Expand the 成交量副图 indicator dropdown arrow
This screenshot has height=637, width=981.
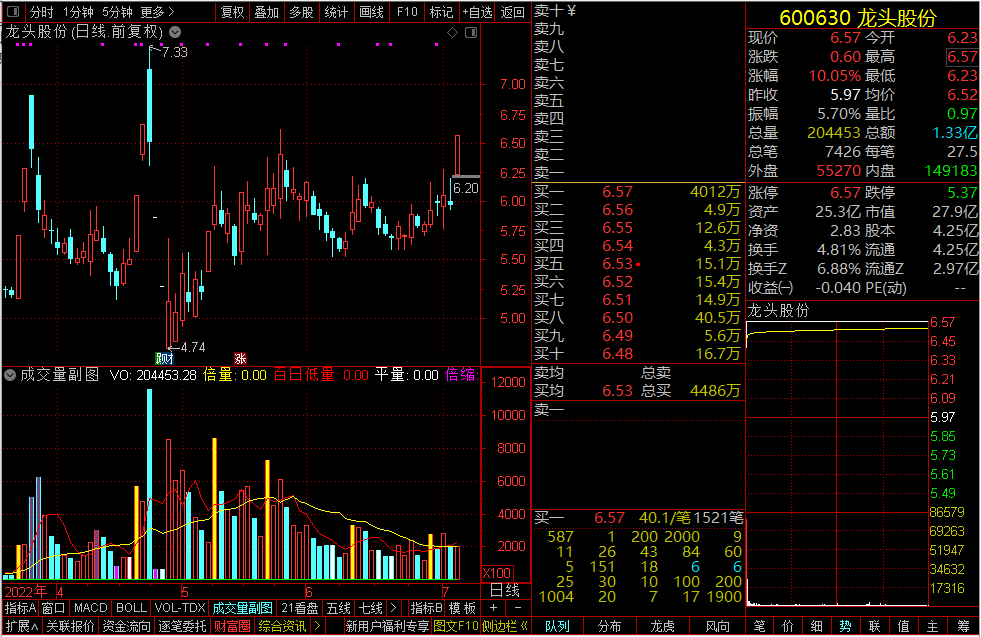point(10,376)
